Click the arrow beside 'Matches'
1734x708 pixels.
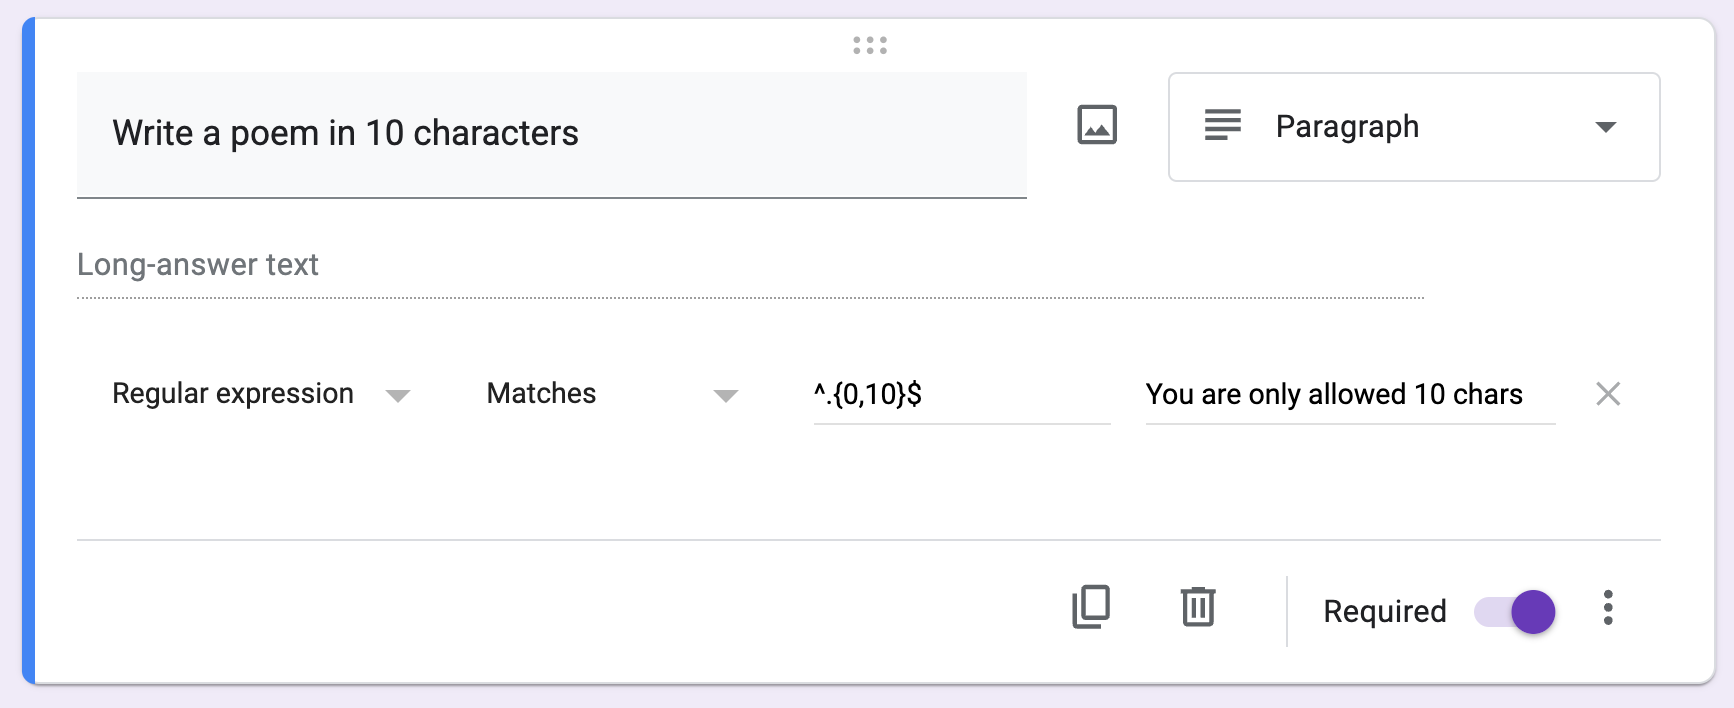[x=726, y=396]
